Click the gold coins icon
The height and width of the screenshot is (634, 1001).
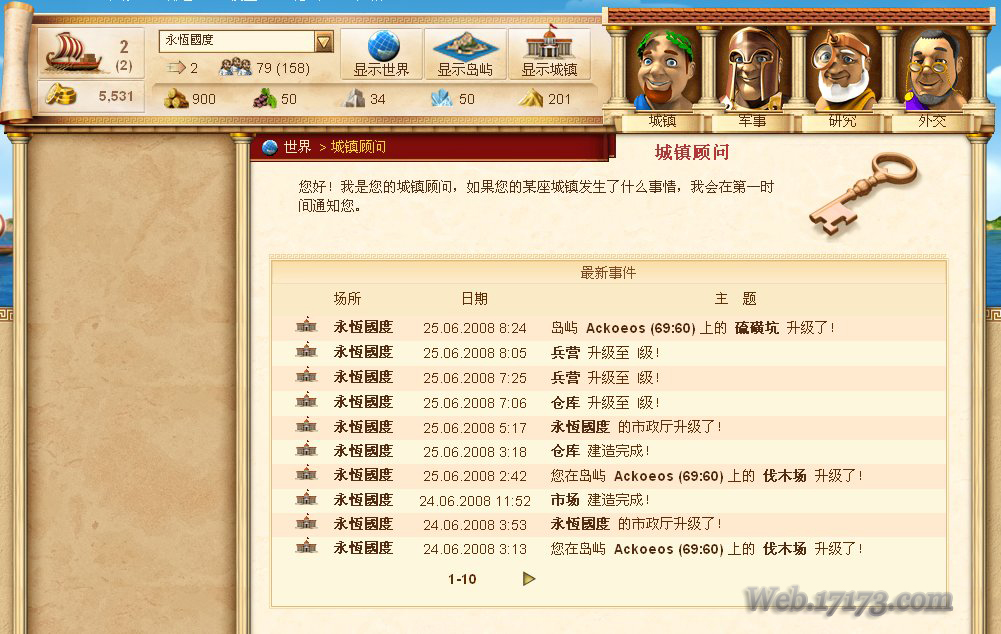[61, 95]
